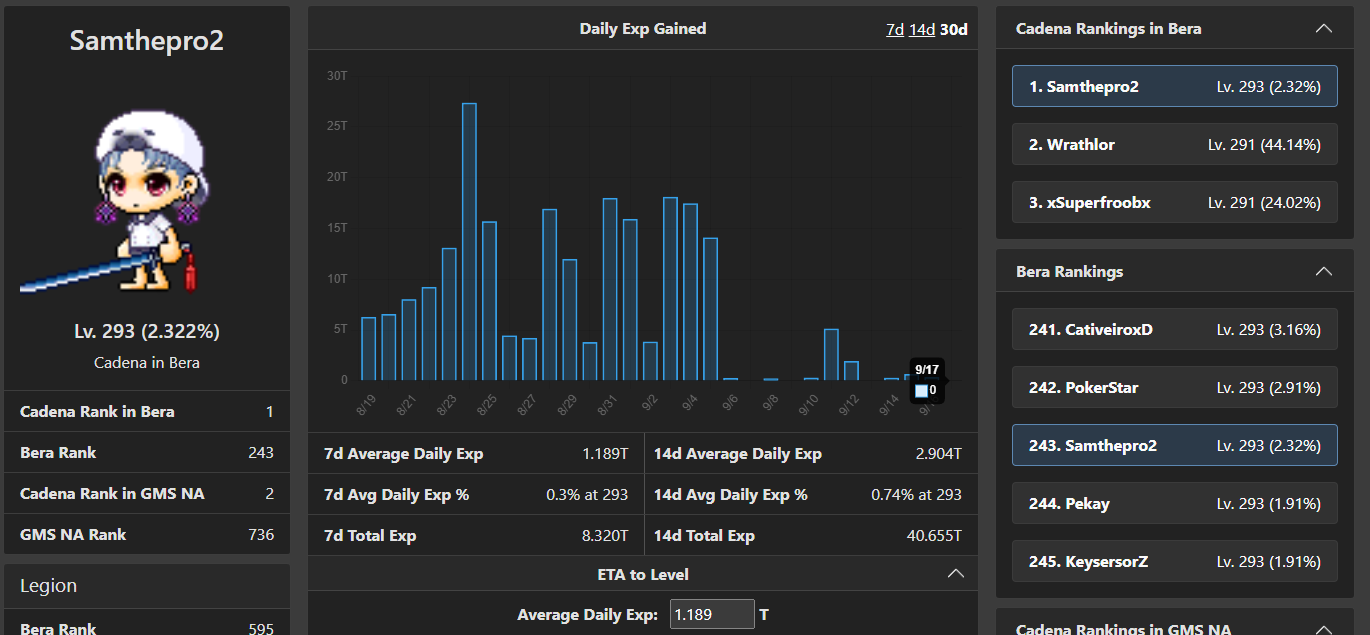Click the Cadena Rank in Bera row
The height and width of the screenshot is (635, 1370).
point(147,411)
